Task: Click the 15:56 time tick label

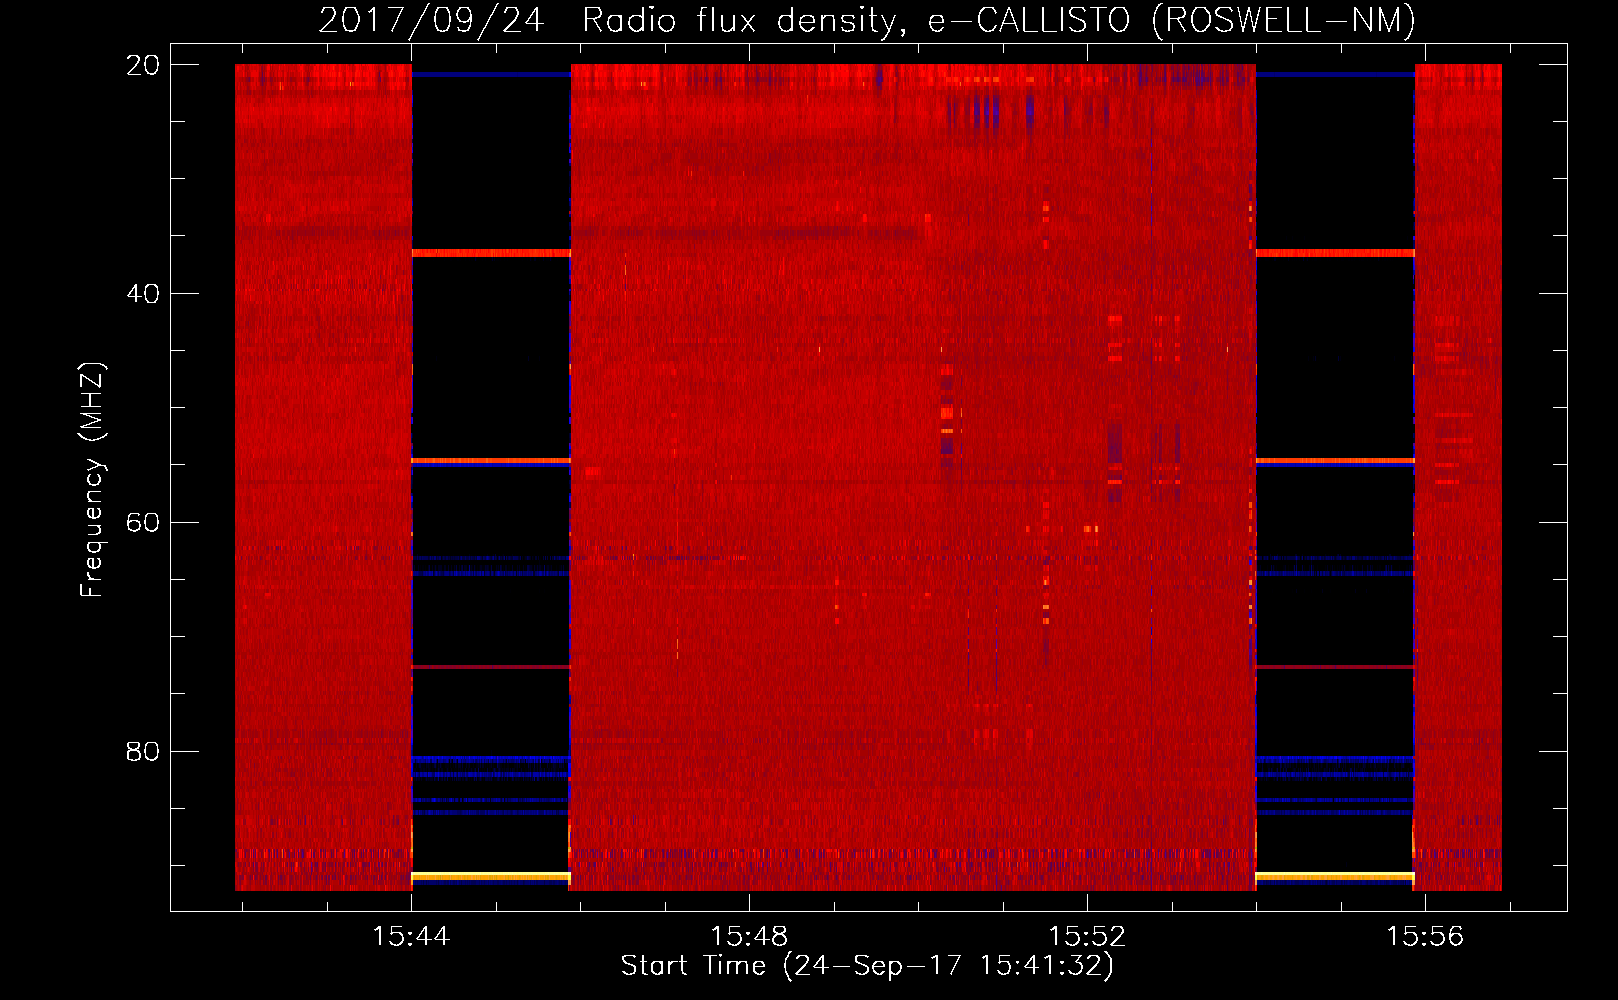Action: [x=1425, y=936]
